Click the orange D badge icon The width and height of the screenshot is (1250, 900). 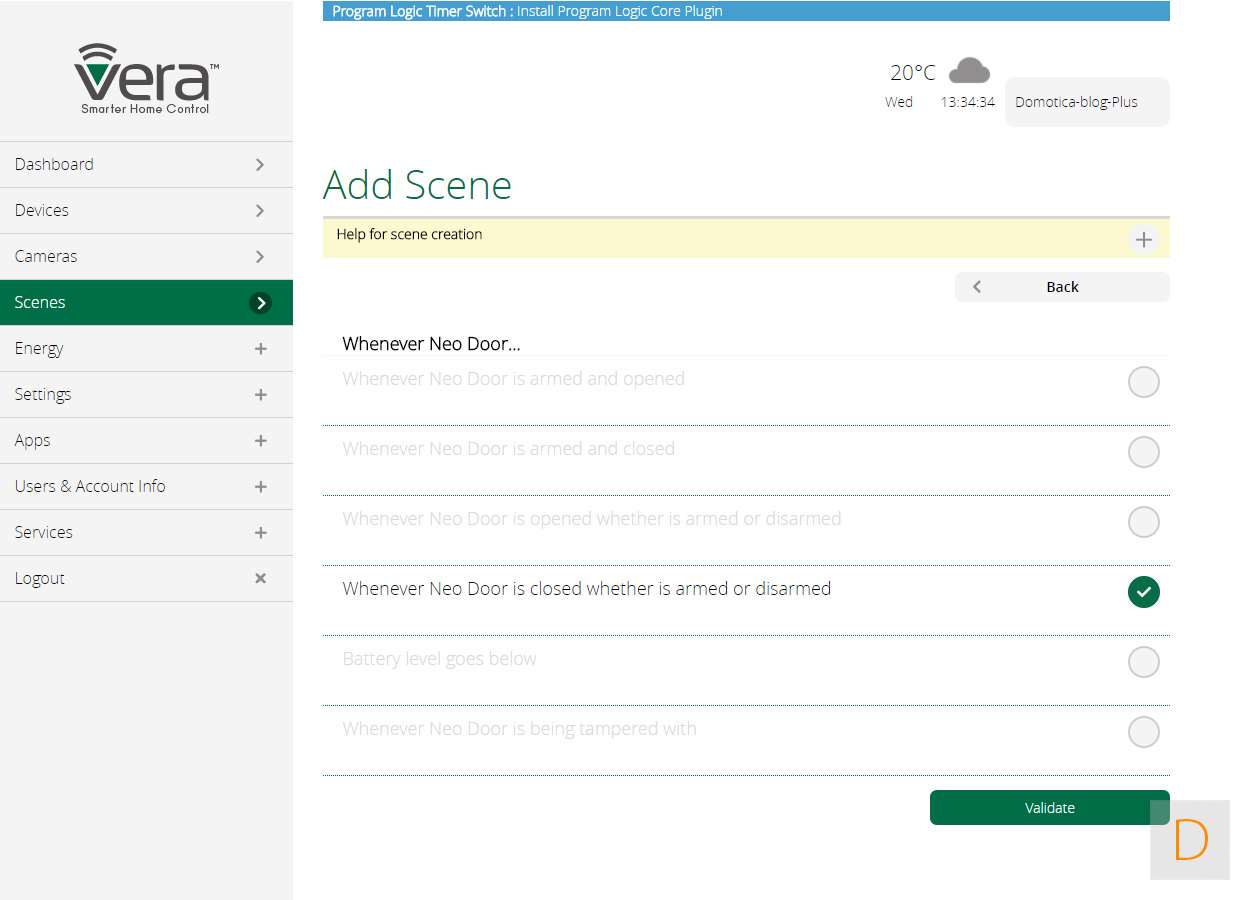pyautogui.click(x=1190, y=840)
